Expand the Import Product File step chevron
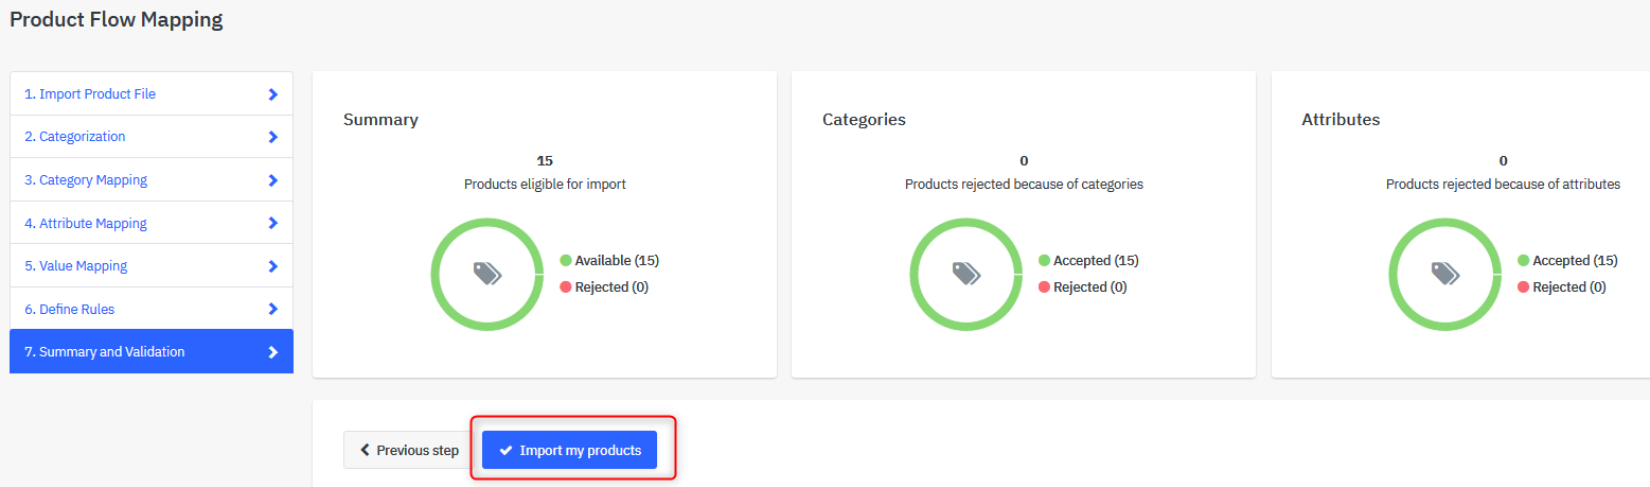1650x487 pixels. [273, 94]
